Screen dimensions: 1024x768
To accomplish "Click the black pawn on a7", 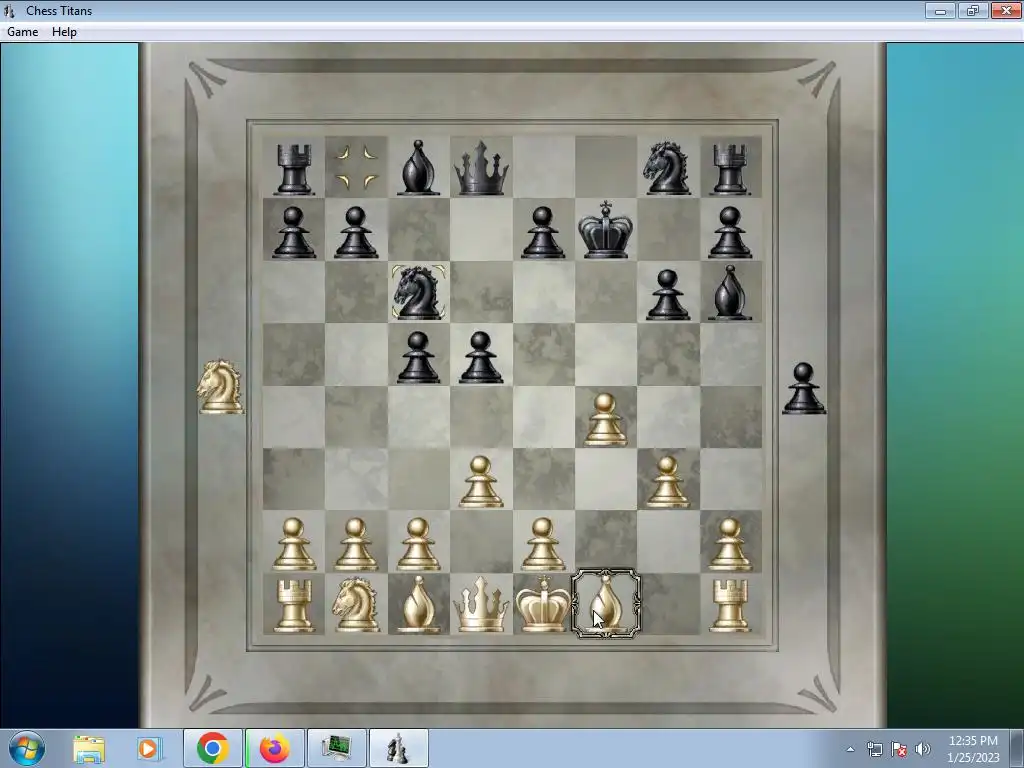I will (x=294, y=232).
